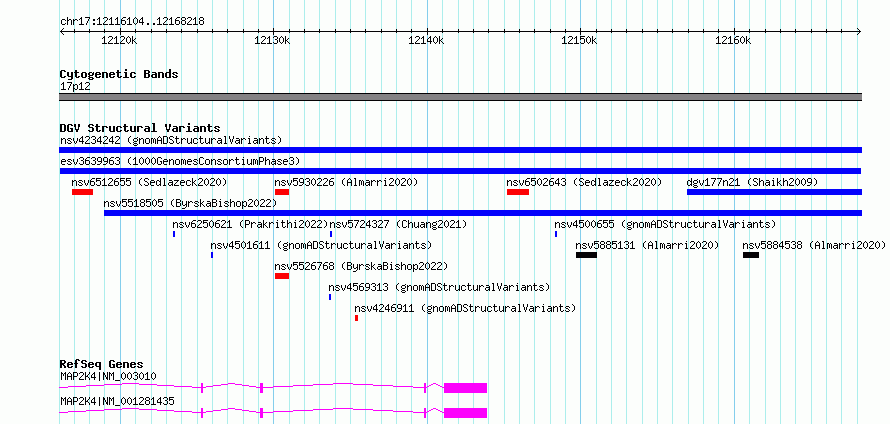This screenshot has width=890, height=424.
Task: Click the 12140k ruler tick label
Action: pyautogui.click(x=426, y=41)
